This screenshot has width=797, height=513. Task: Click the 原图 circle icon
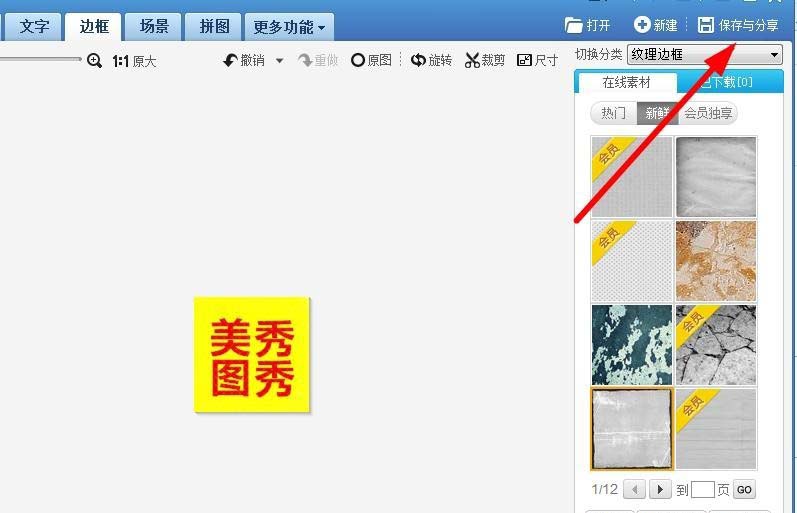pos(358,61)
